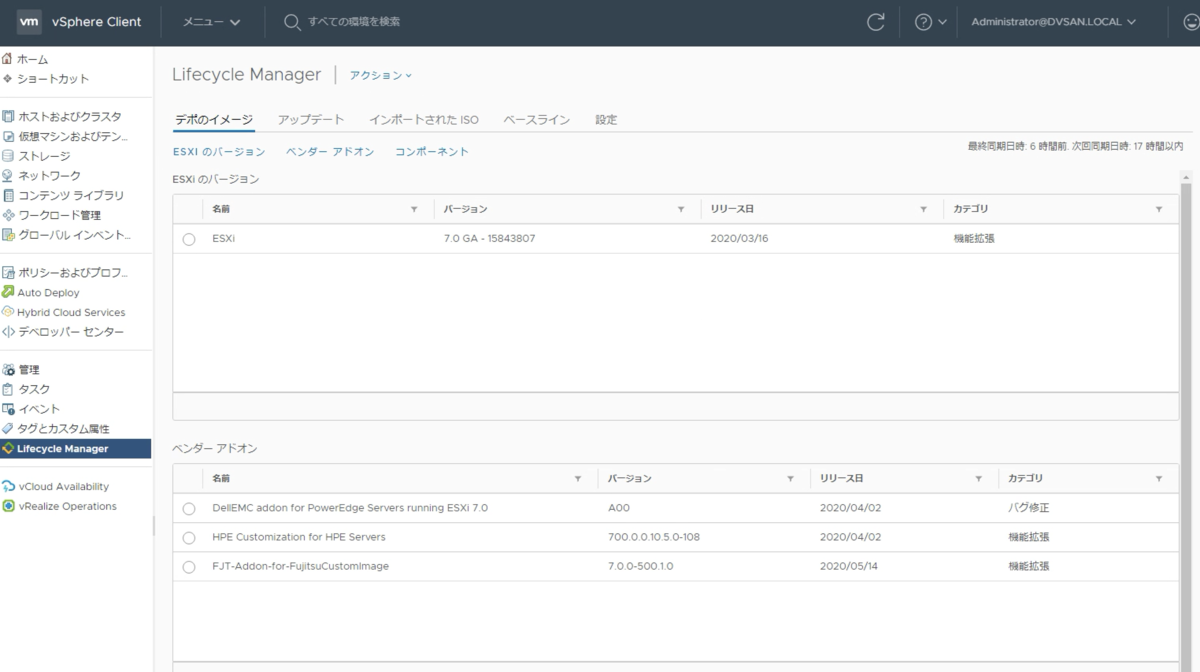The height and width of the screenshot is (672, 1200).
Task: Open the help menu chevron
Action: click(942, 22)
